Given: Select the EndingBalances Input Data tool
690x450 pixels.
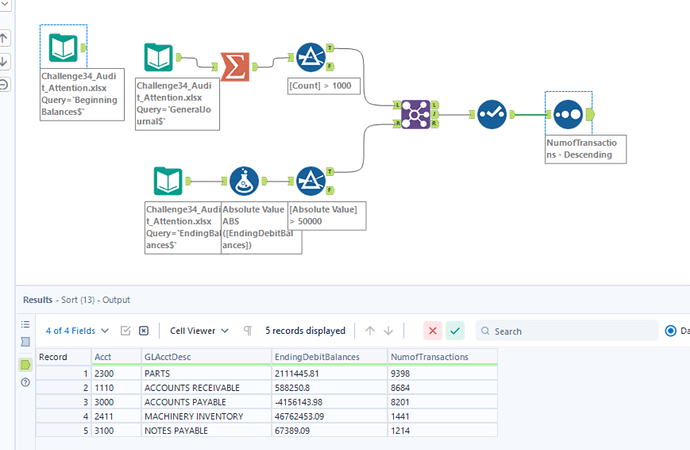Looking at the screenshot, I should click(168, 181).
